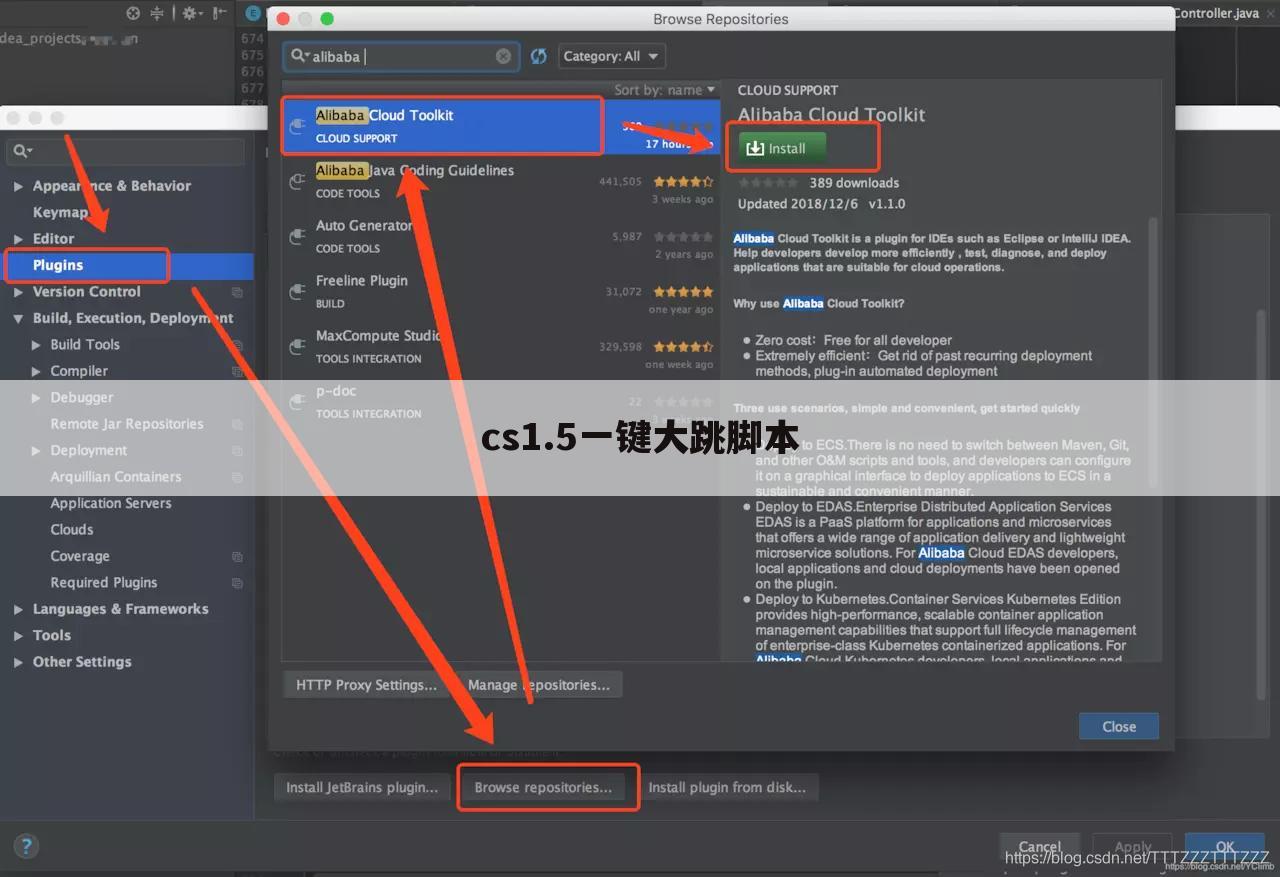Image resolution: width=1280 pixels, height=877 pixels.
Task: Expand the Editor settings node
Action: [18, 239]
